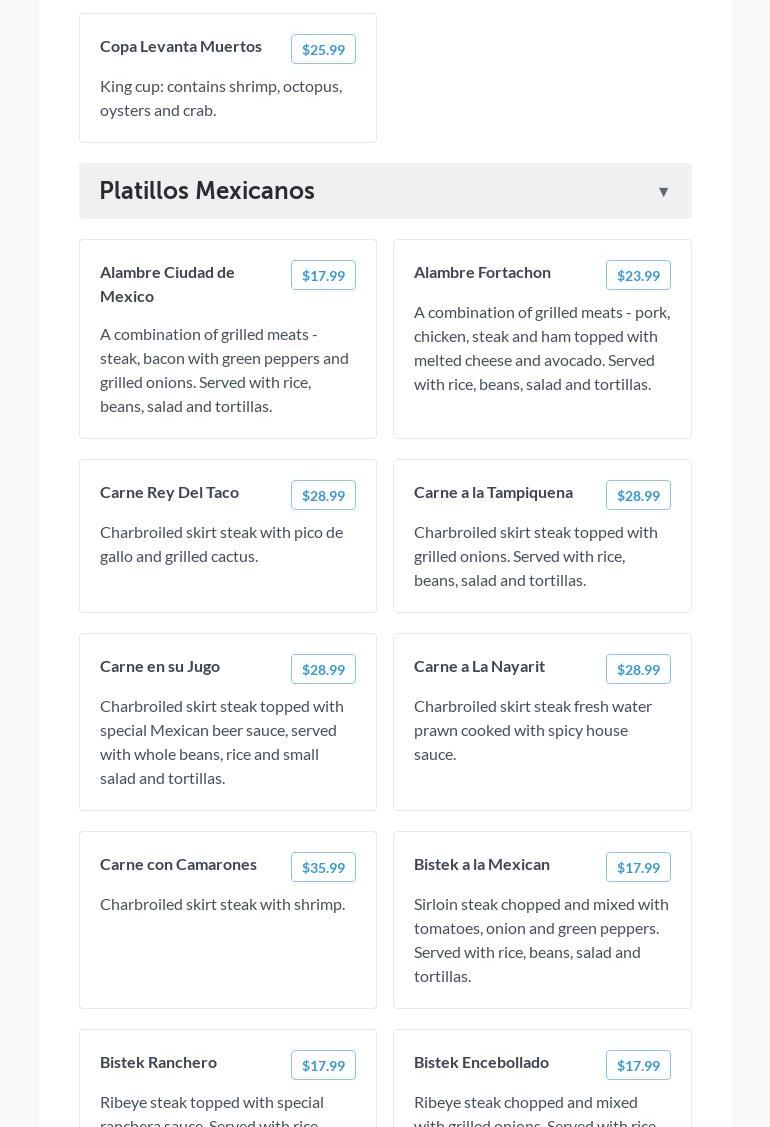This screenshot has width=770, height=1127.
Task: Click the Carne con Camarones dish name
Action: (x=178, y=864)
